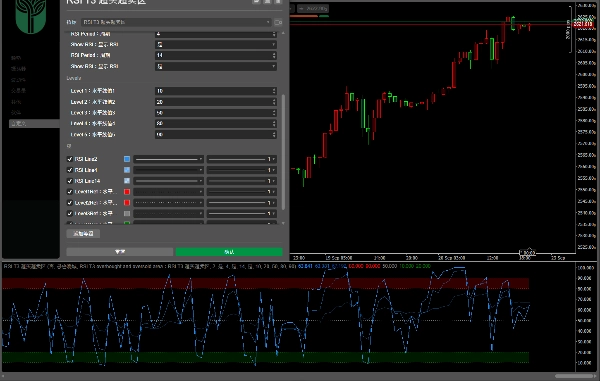Open RSI Line4 line style dropdown
The height and width of the screenshot is (381, 600).
(x=168, y=170)
